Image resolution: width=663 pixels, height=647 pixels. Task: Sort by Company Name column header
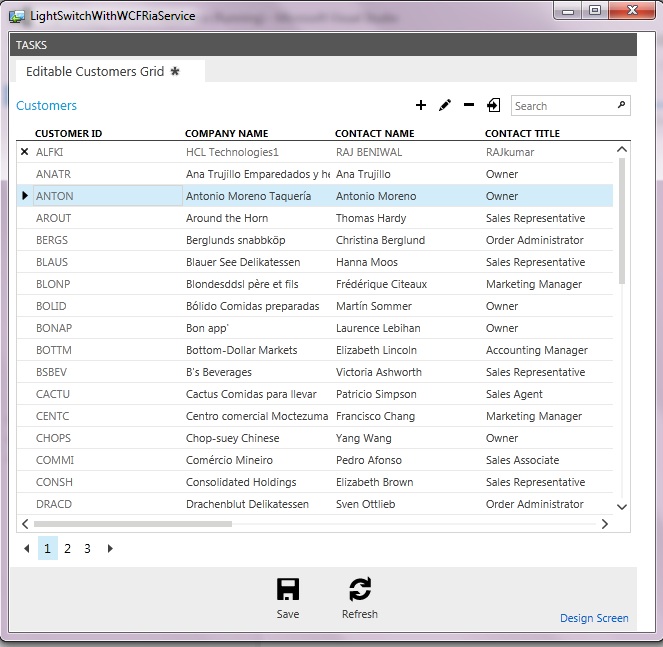tap(226, 133)
